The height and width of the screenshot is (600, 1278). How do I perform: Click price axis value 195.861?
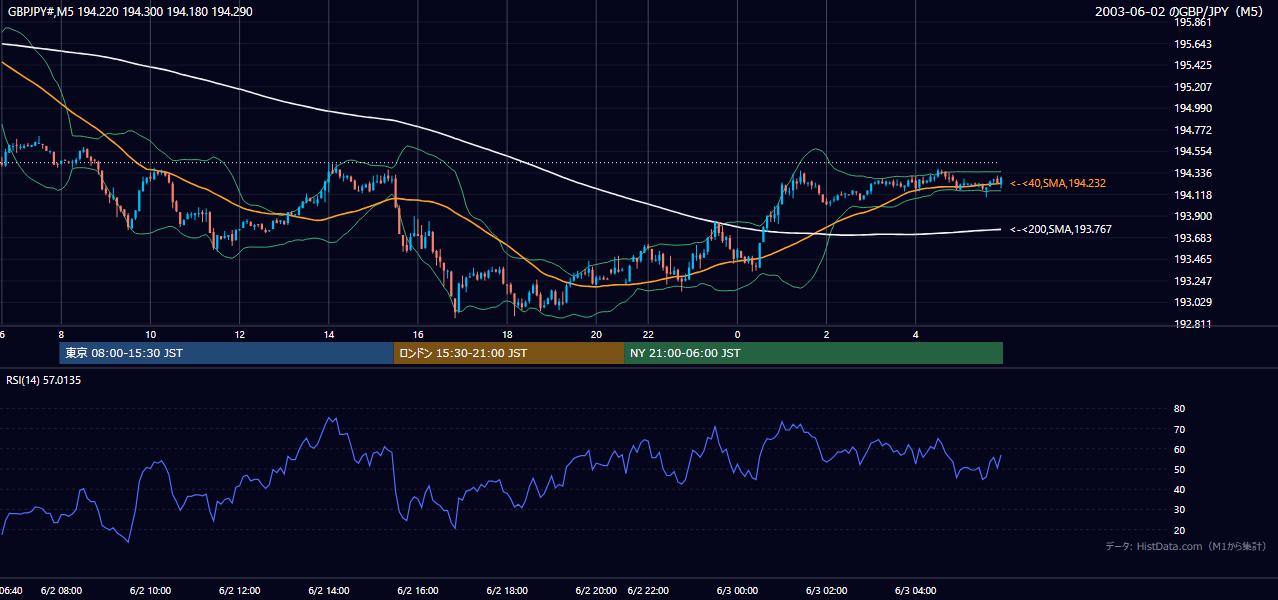click(1193, 22)
